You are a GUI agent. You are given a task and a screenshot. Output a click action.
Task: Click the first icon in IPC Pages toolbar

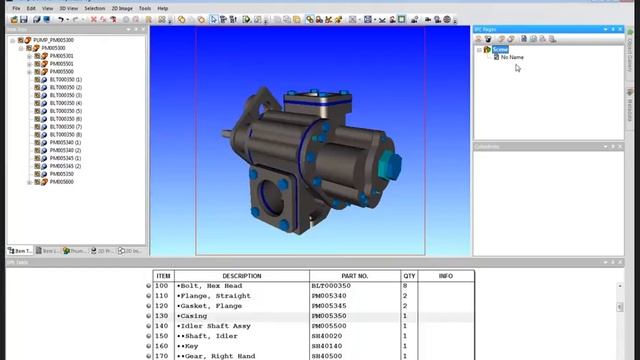click(478, 39)
